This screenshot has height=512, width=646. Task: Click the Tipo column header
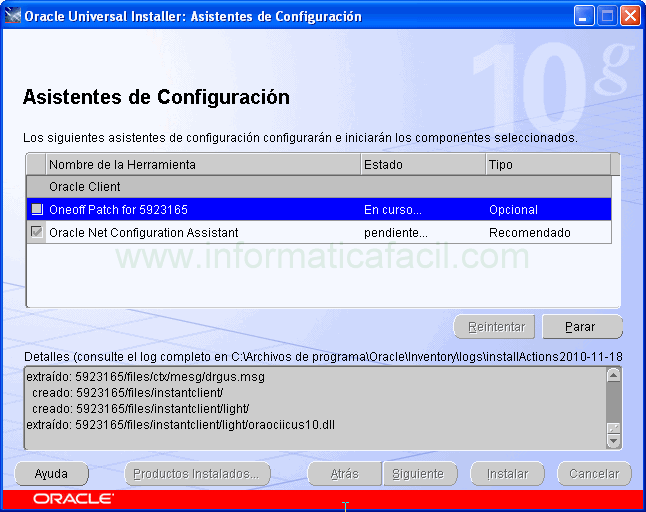pos(548,165)
